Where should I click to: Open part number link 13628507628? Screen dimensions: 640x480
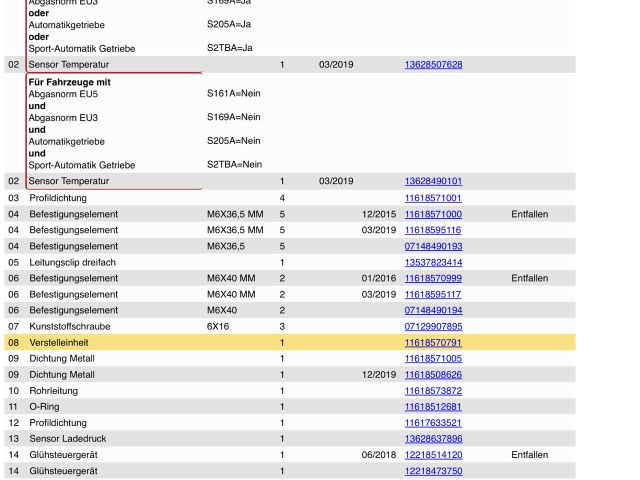(433, 64)
